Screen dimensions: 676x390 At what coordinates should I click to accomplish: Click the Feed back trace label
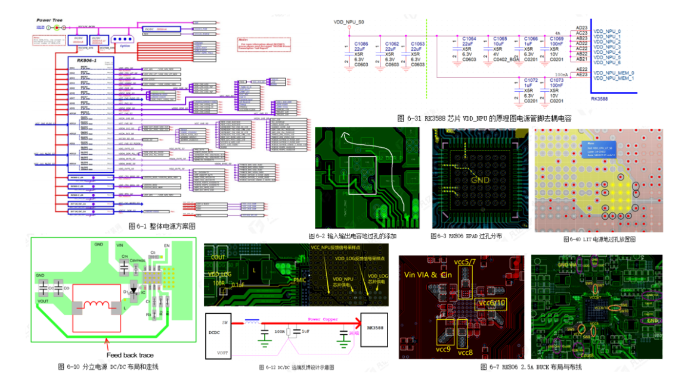(x=130, y=355)
